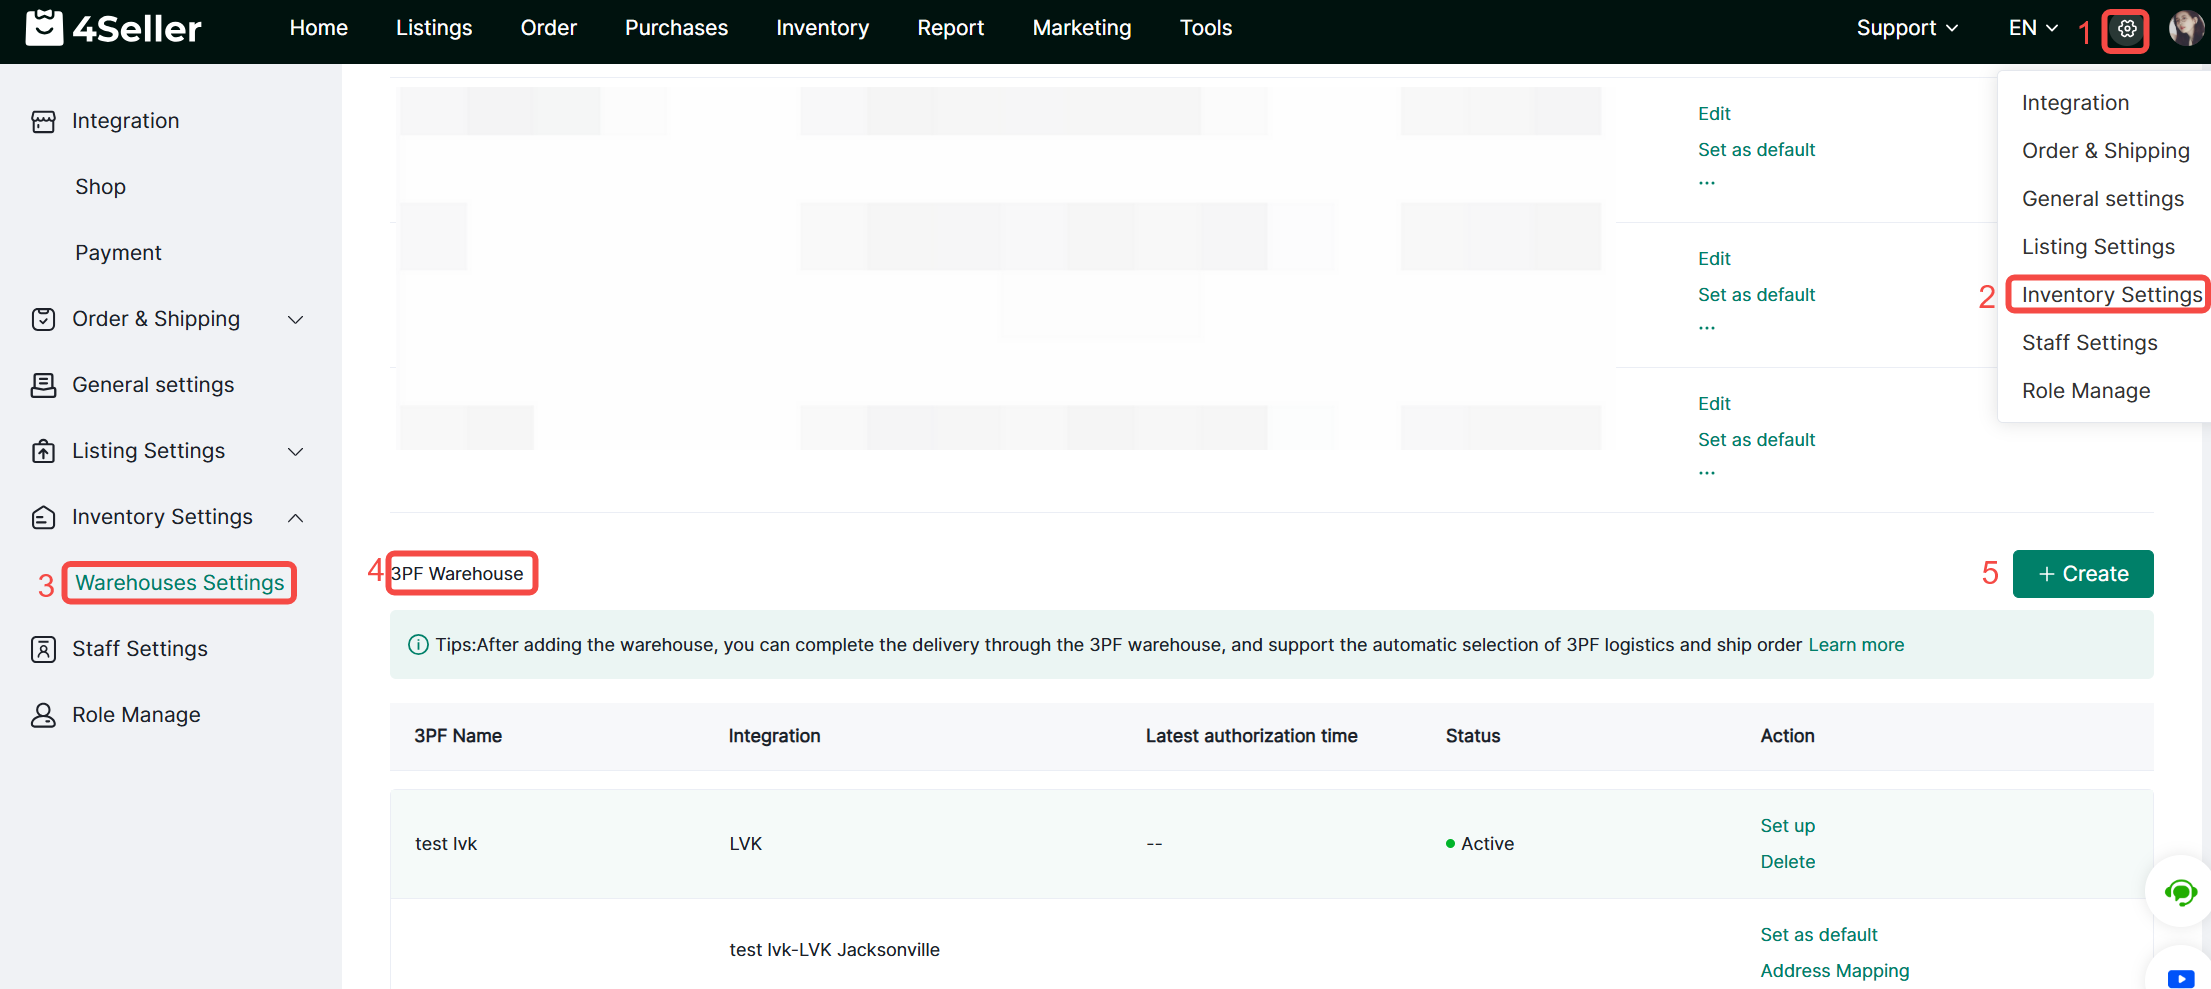Click the green Create button
The image size is (2211, 989).
(2082, 574)
